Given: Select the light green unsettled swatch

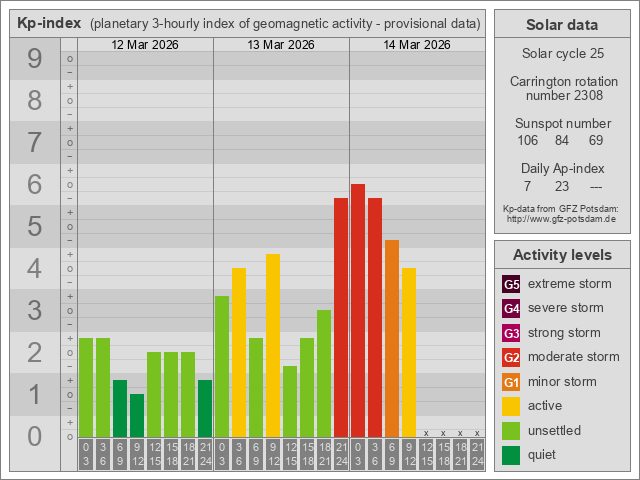Looking at the screenshot, I should click(x=511, y=431).
